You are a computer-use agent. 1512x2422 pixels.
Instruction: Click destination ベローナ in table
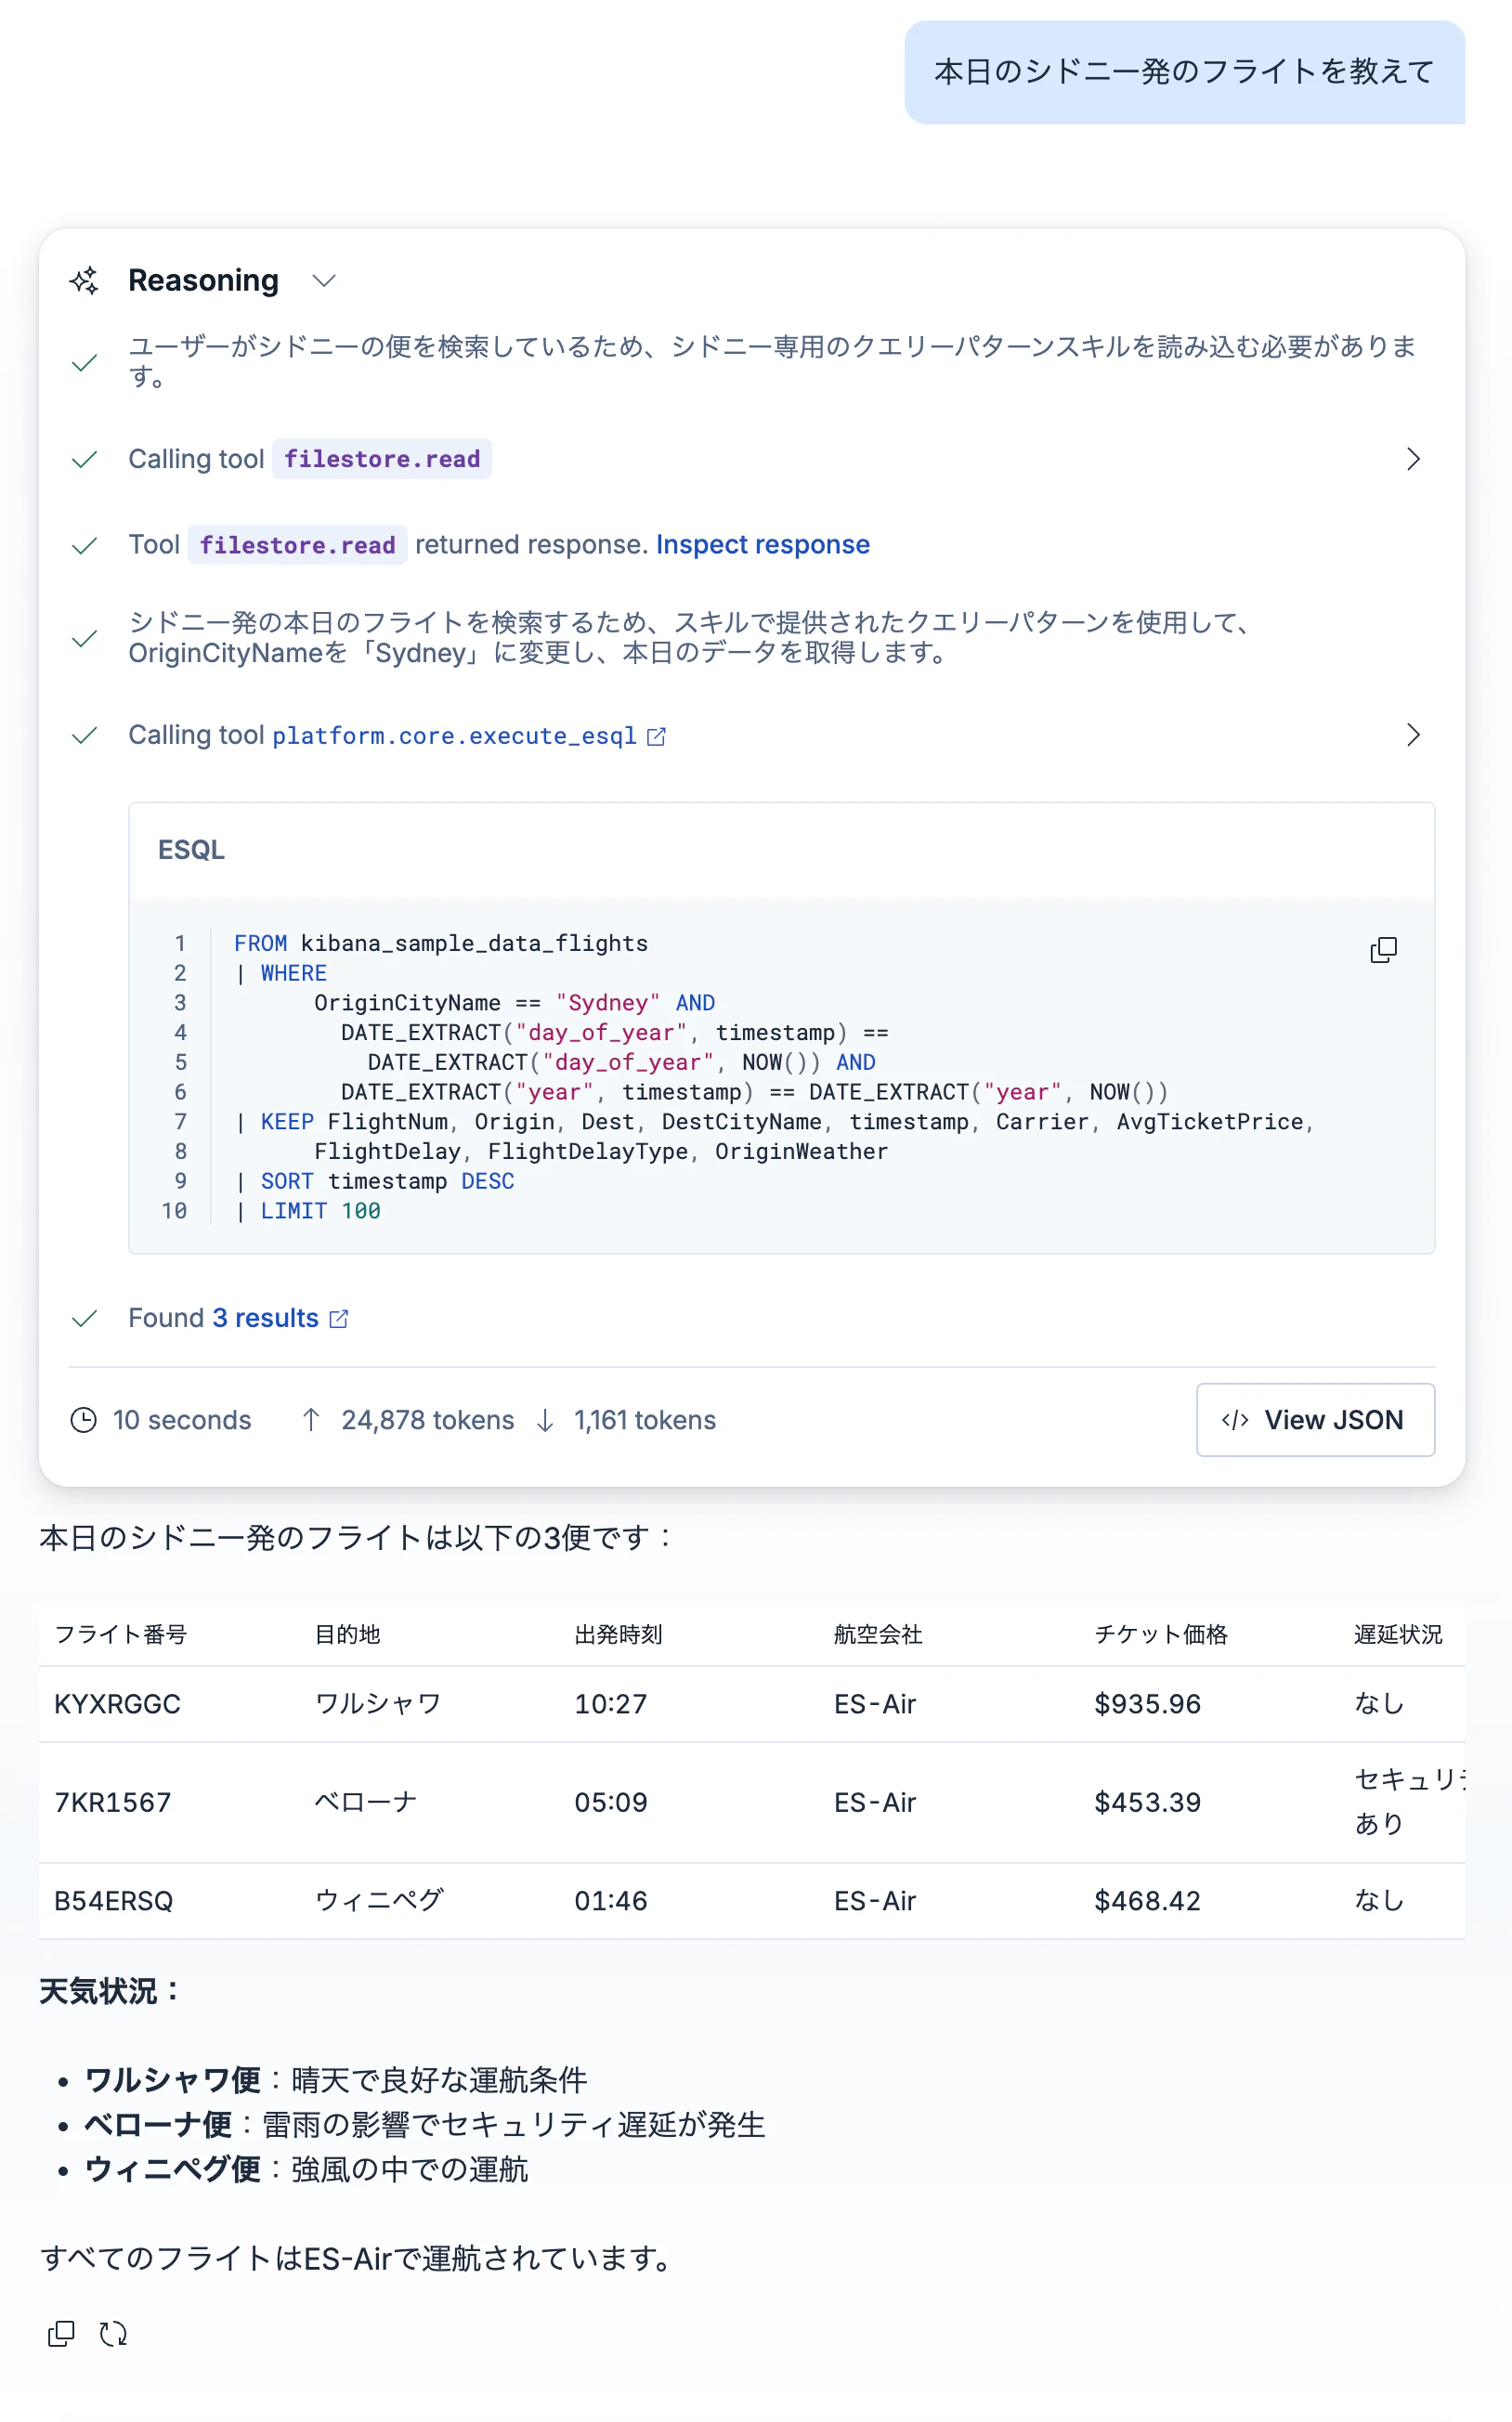(x=365, y=1802)
